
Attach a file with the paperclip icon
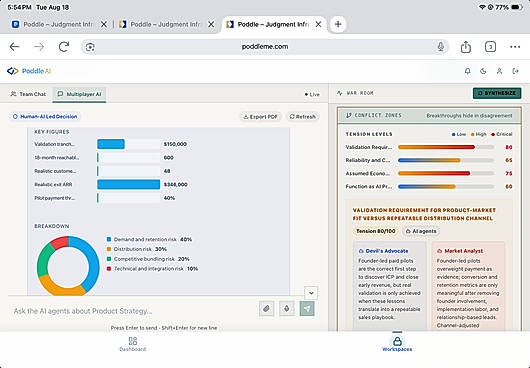tap(266, 308)
